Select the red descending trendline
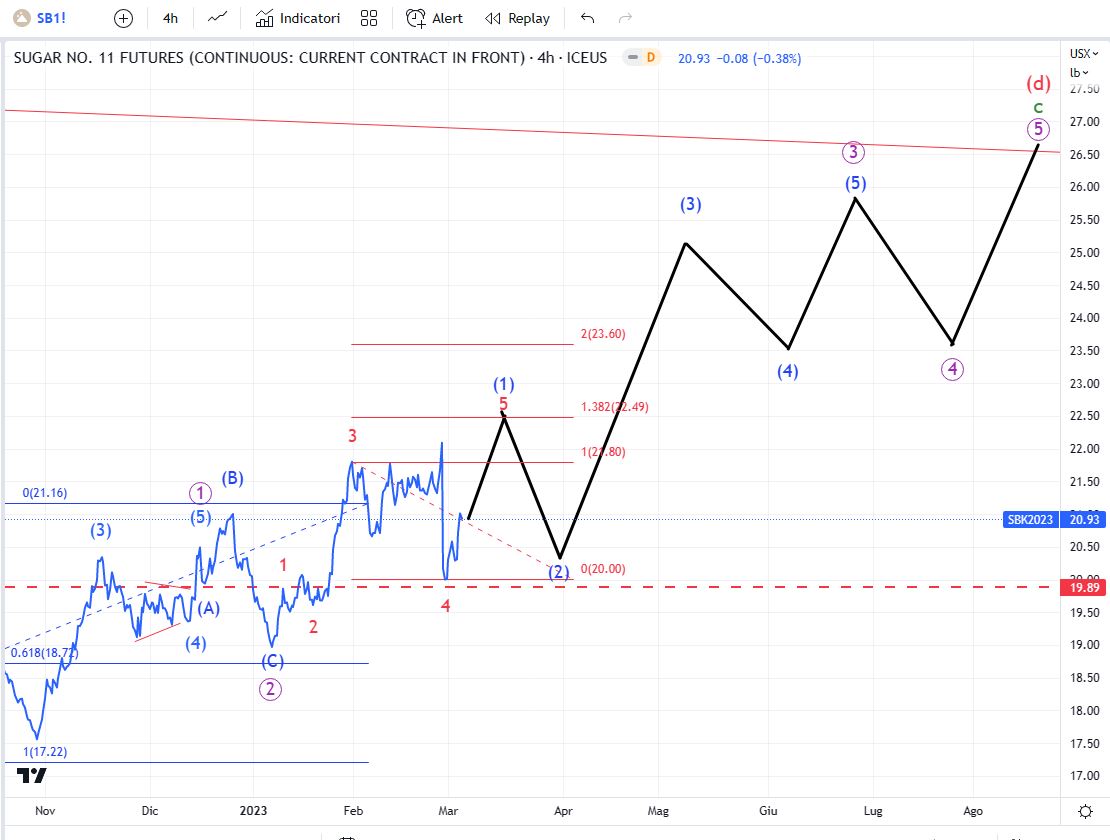 531,131
